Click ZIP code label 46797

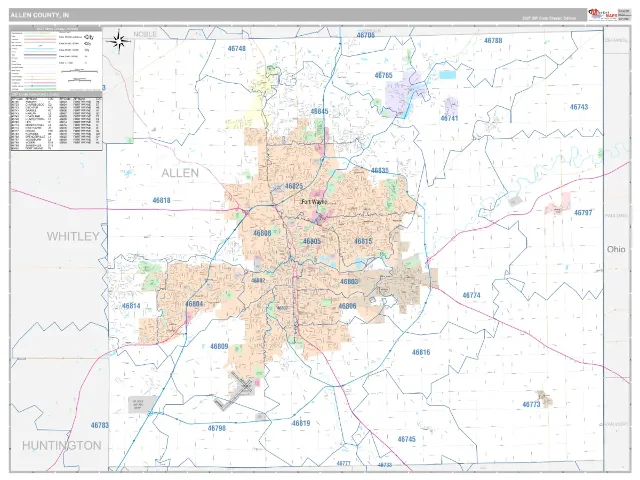click(x=583, y=213)
